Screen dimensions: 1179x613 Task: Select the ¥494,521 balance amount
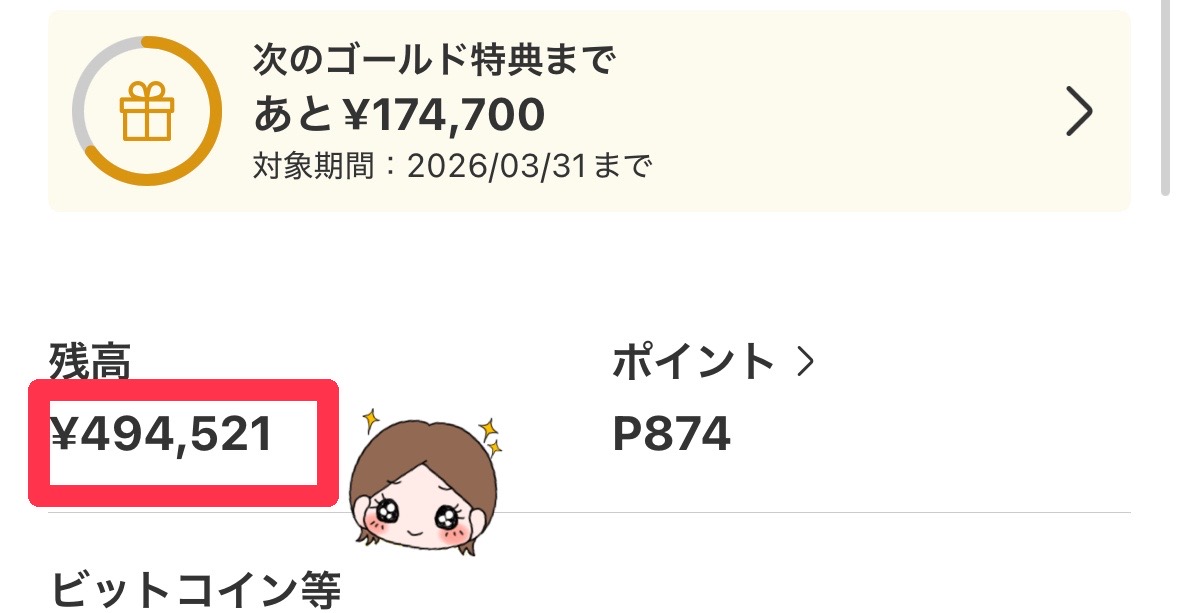[161, 435]
